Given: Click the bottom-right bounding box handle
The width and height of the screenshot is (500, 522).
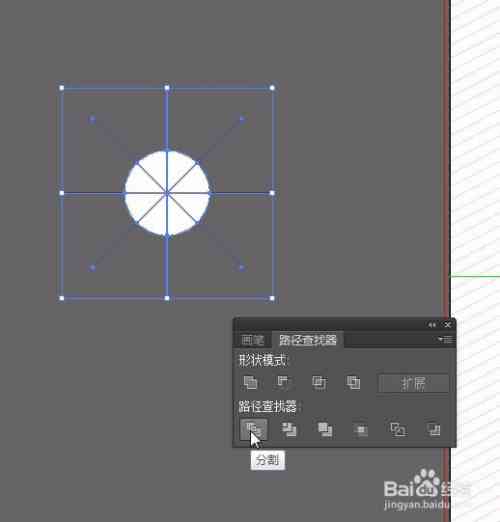Looking at the screenshot, I should tap(272, 298).
